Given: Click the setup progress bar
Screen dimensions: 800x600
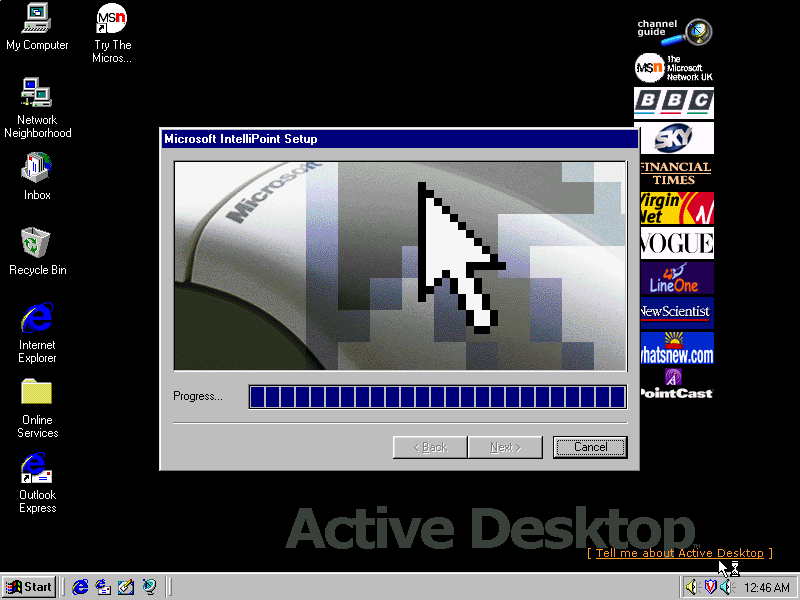Looking at the screenshot, I should tap(437, 397).
